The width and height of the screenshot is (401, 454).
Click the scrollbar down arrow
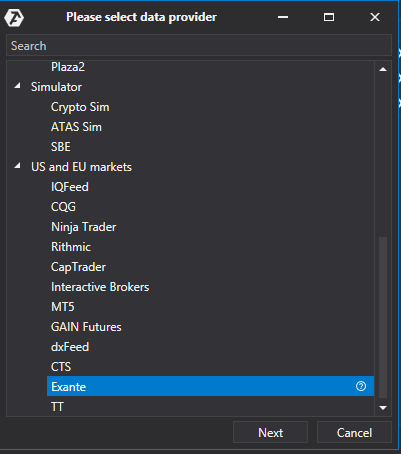click(383, 408)
